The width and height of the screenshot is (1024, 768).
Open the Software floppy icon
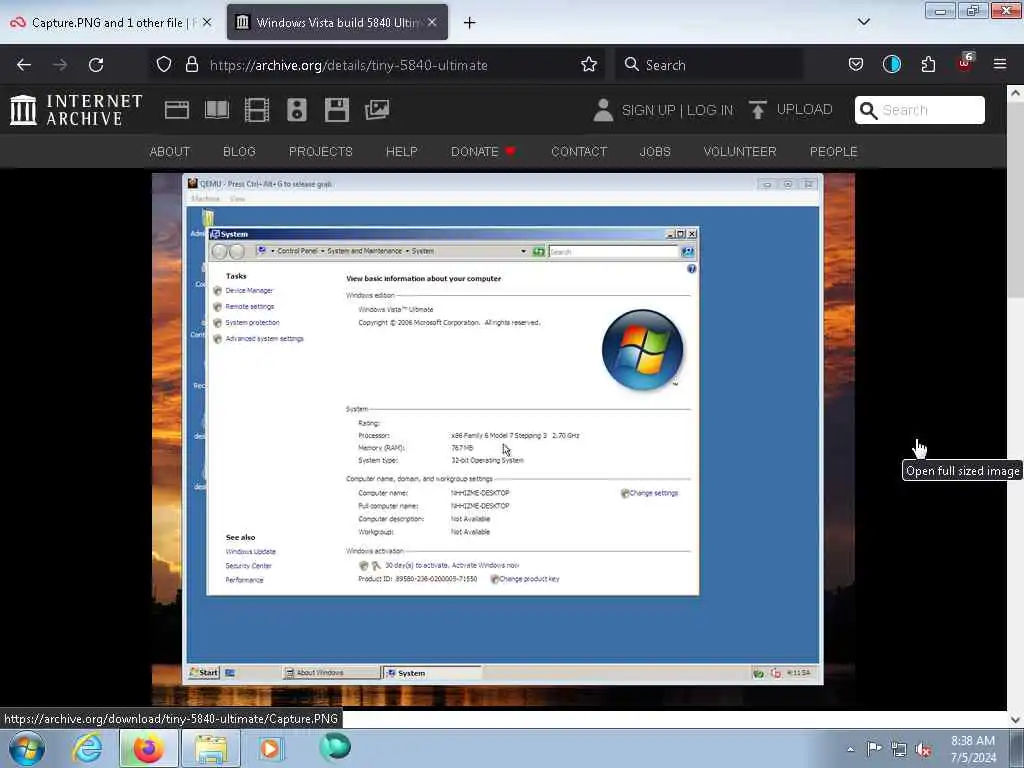coord(337,110)
